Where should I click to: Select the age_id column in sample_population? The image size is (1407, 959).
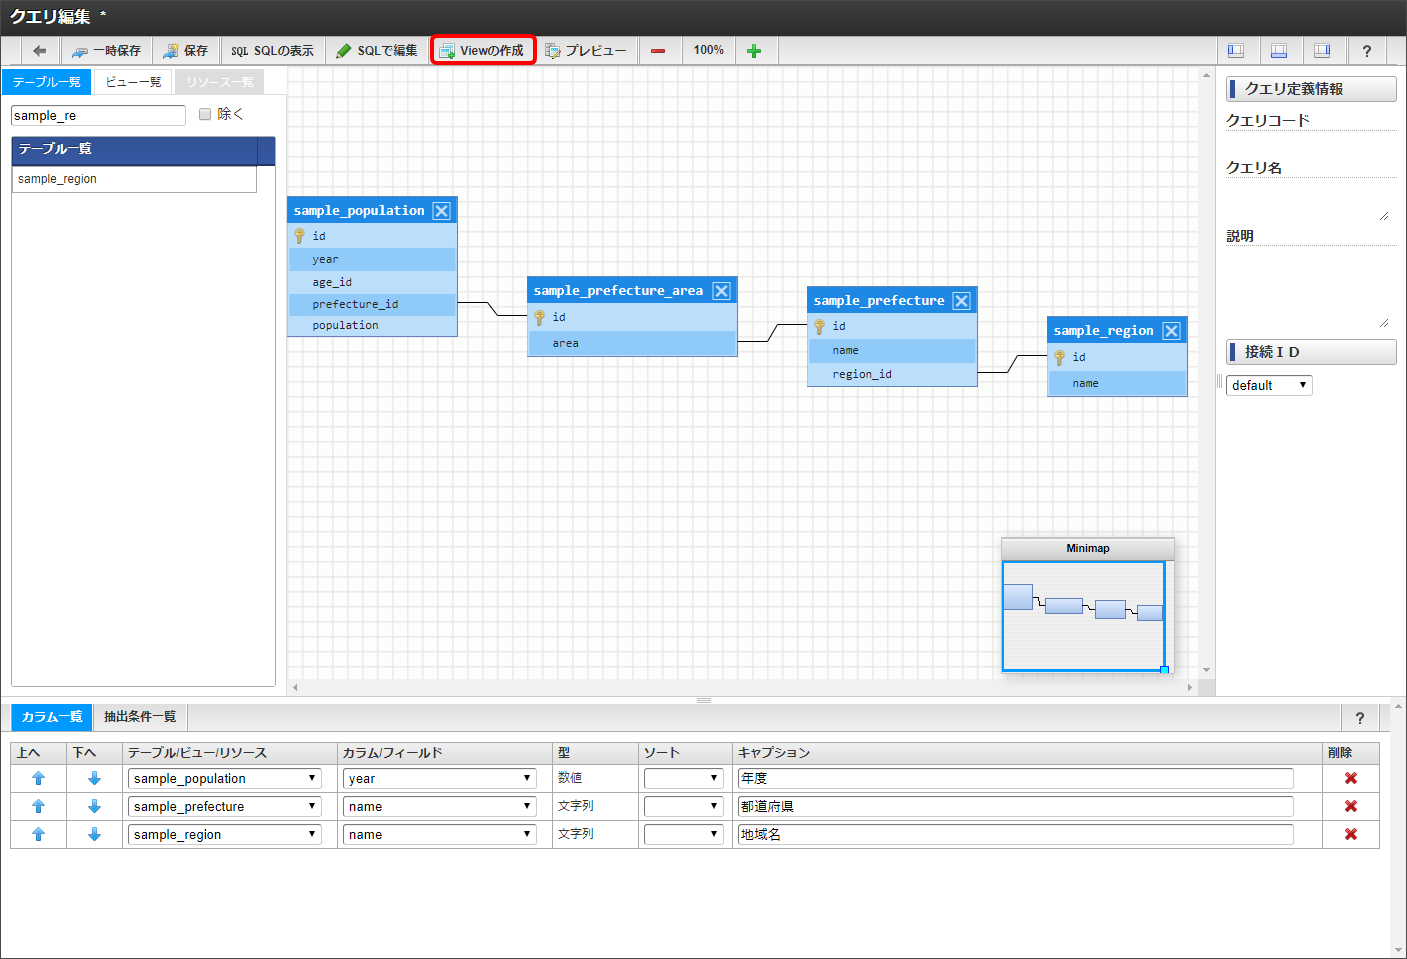tap(372, 282)
